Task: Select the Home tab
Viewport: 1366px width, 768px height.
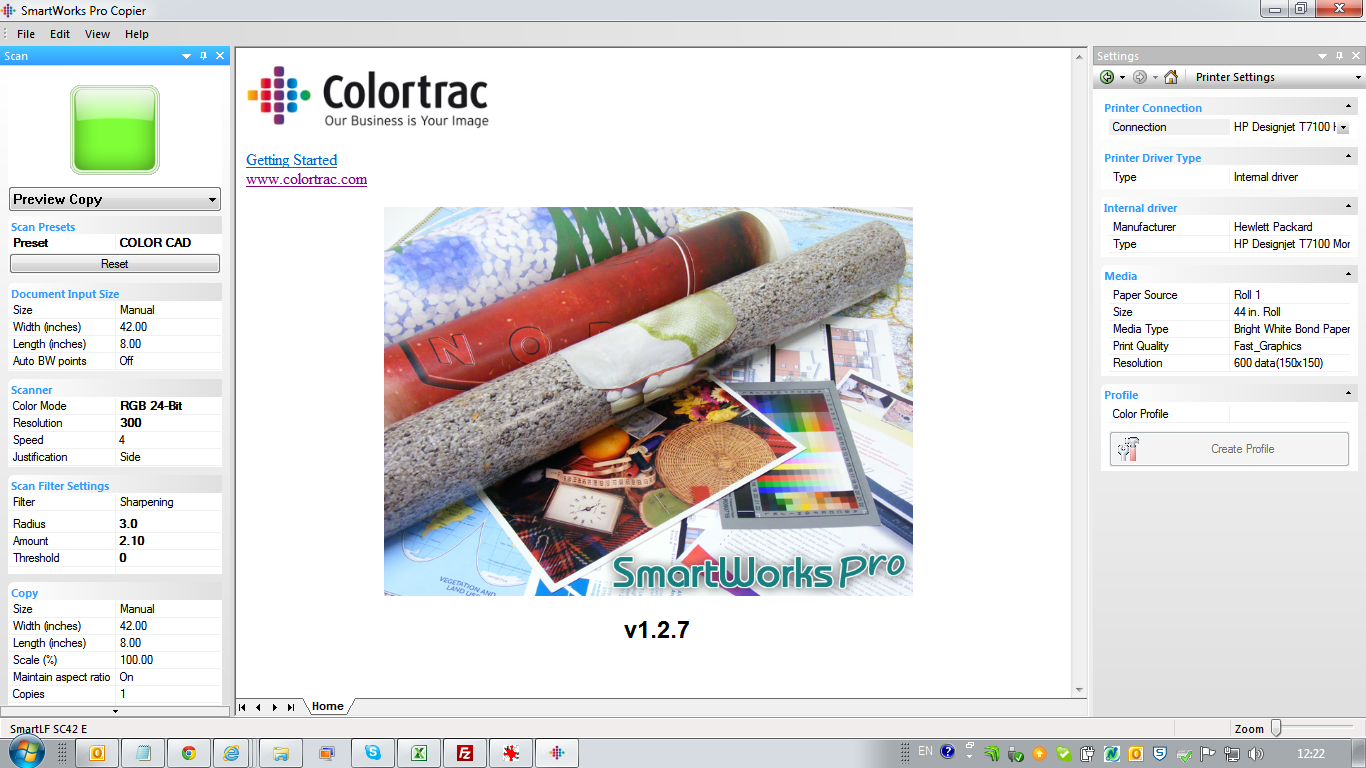Action: tap(328, 706)
